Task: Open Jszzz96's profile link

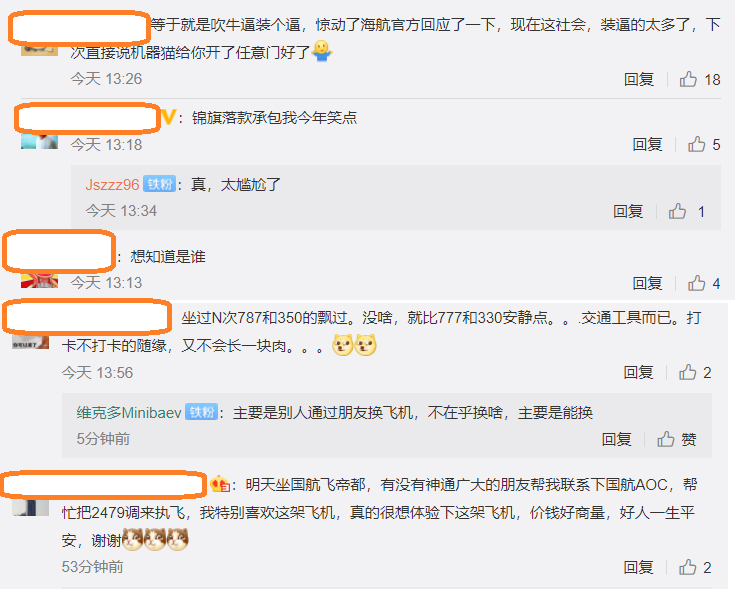Action: [112, 184]
